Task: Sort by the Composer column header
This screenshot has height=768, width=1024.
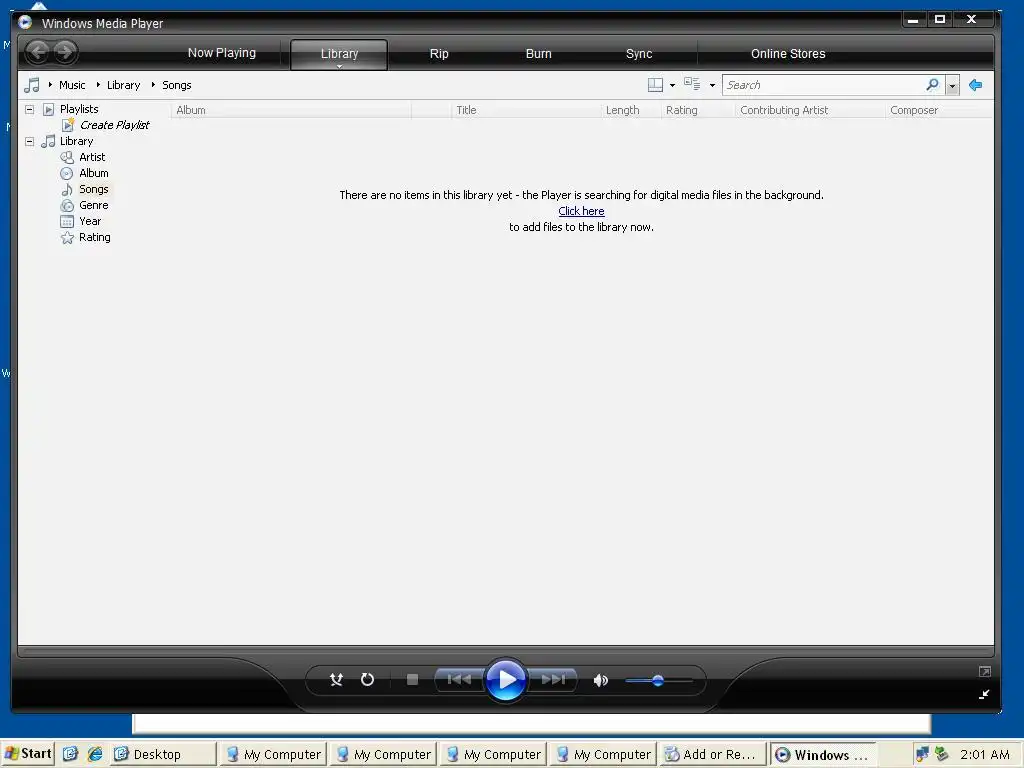Action: [938, 110]
